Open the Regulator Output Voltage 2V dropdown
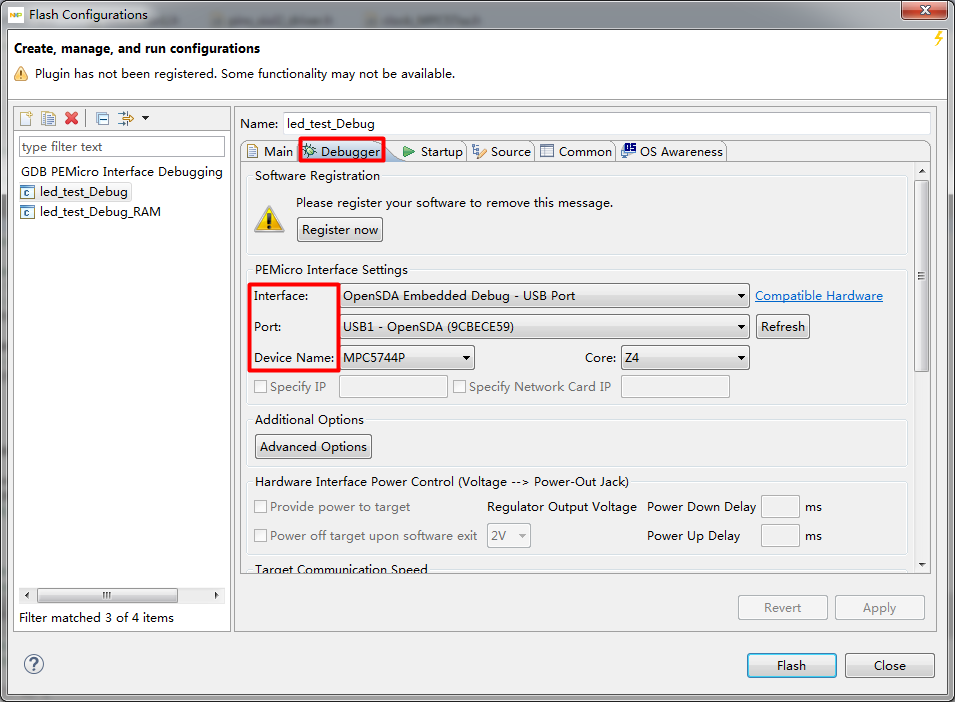The height and width of the screenshot is (702, 955). pos(509,536)
